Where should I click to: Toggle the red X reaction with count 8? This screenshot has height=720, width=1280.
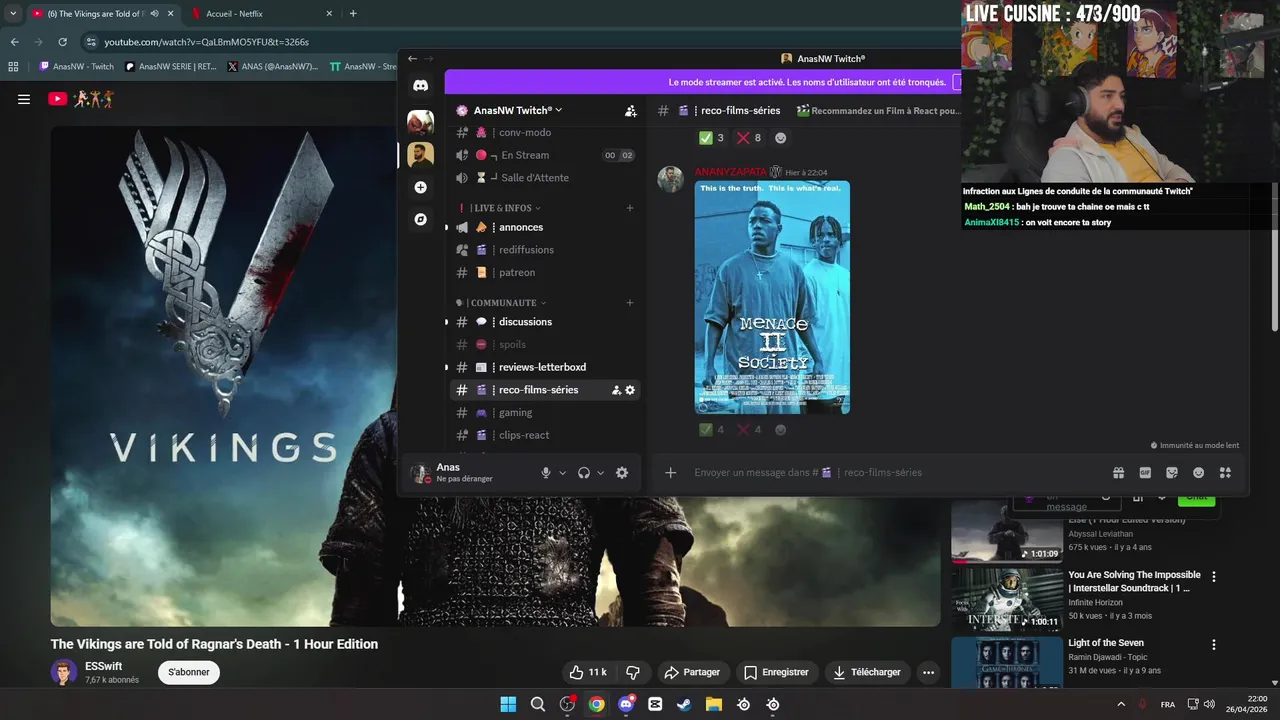(x=749, y=138)
